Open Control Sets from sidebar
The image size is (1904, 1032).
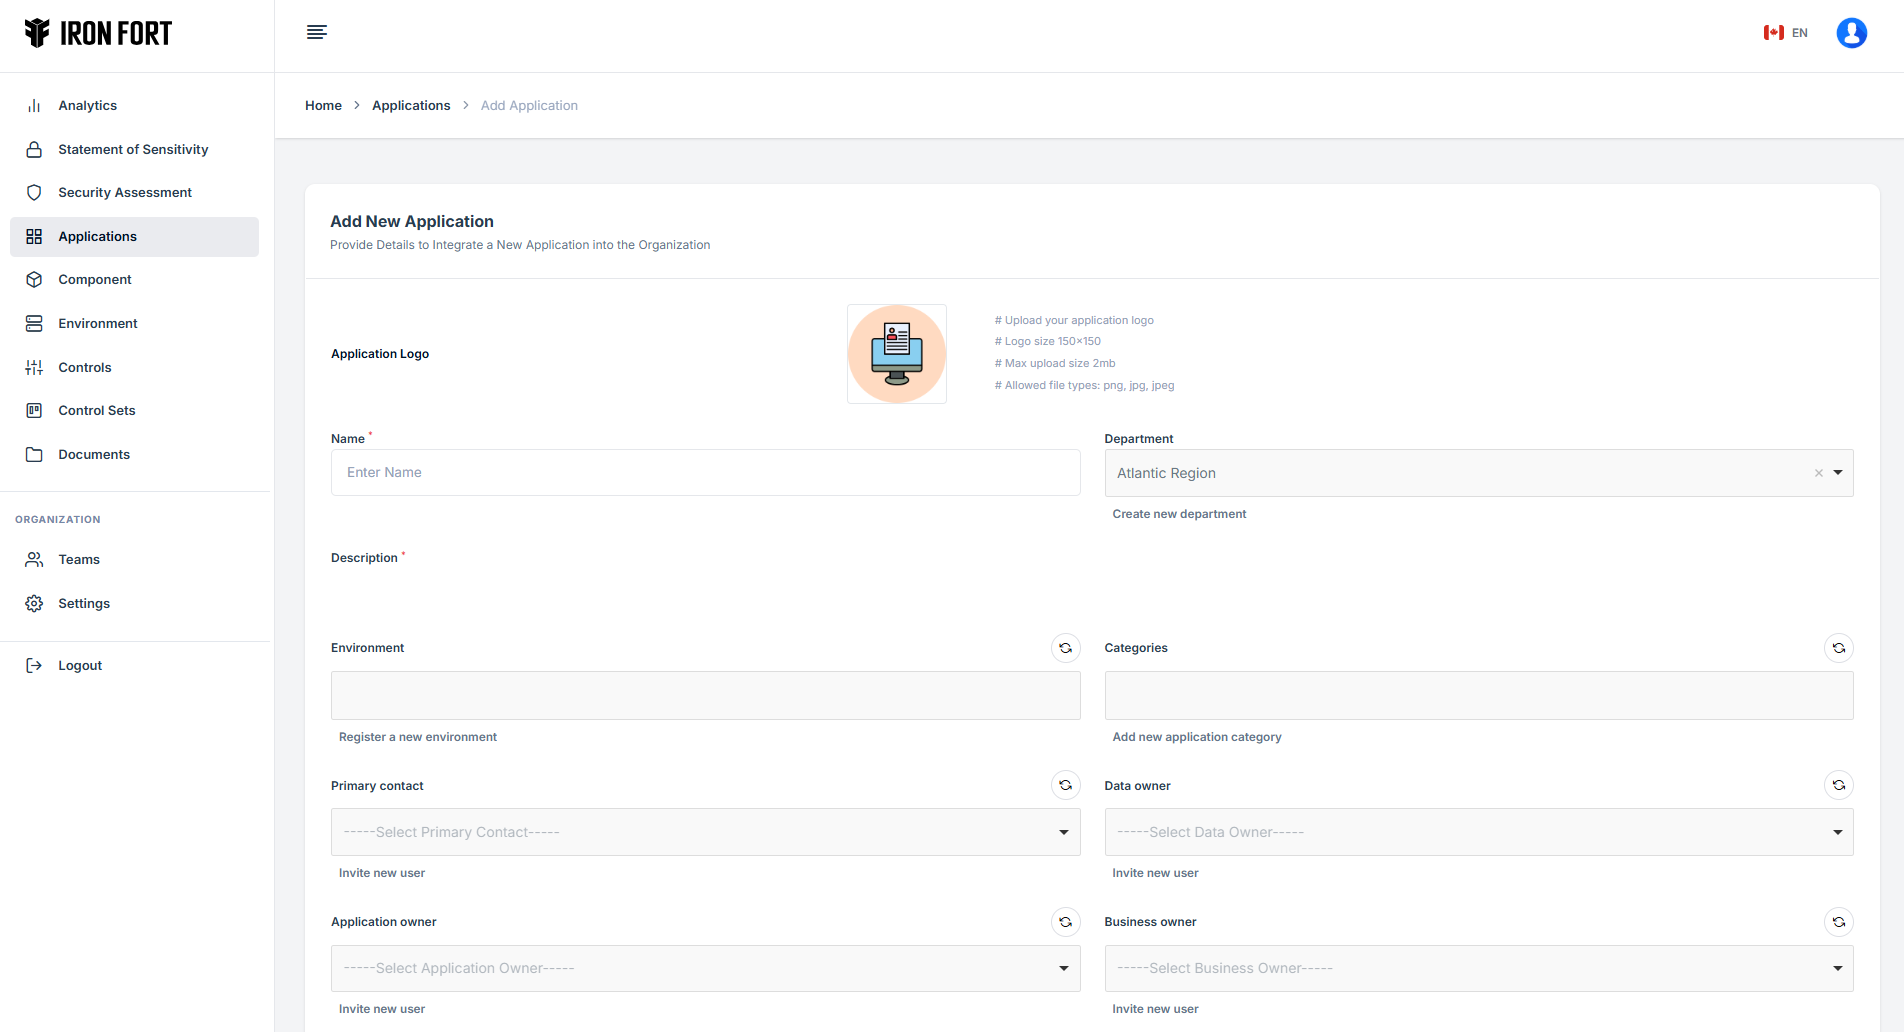97,410
